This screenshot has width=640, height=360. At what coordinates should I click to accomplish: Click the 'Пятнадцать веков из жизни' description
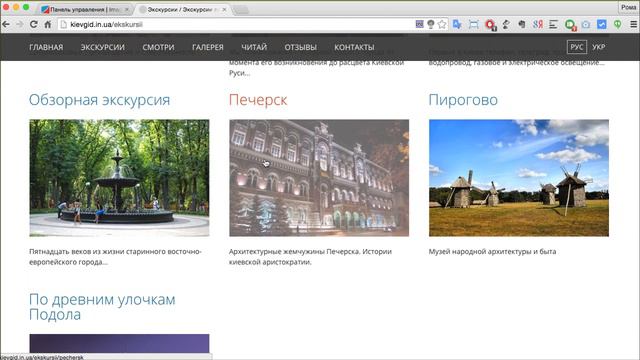115,257
